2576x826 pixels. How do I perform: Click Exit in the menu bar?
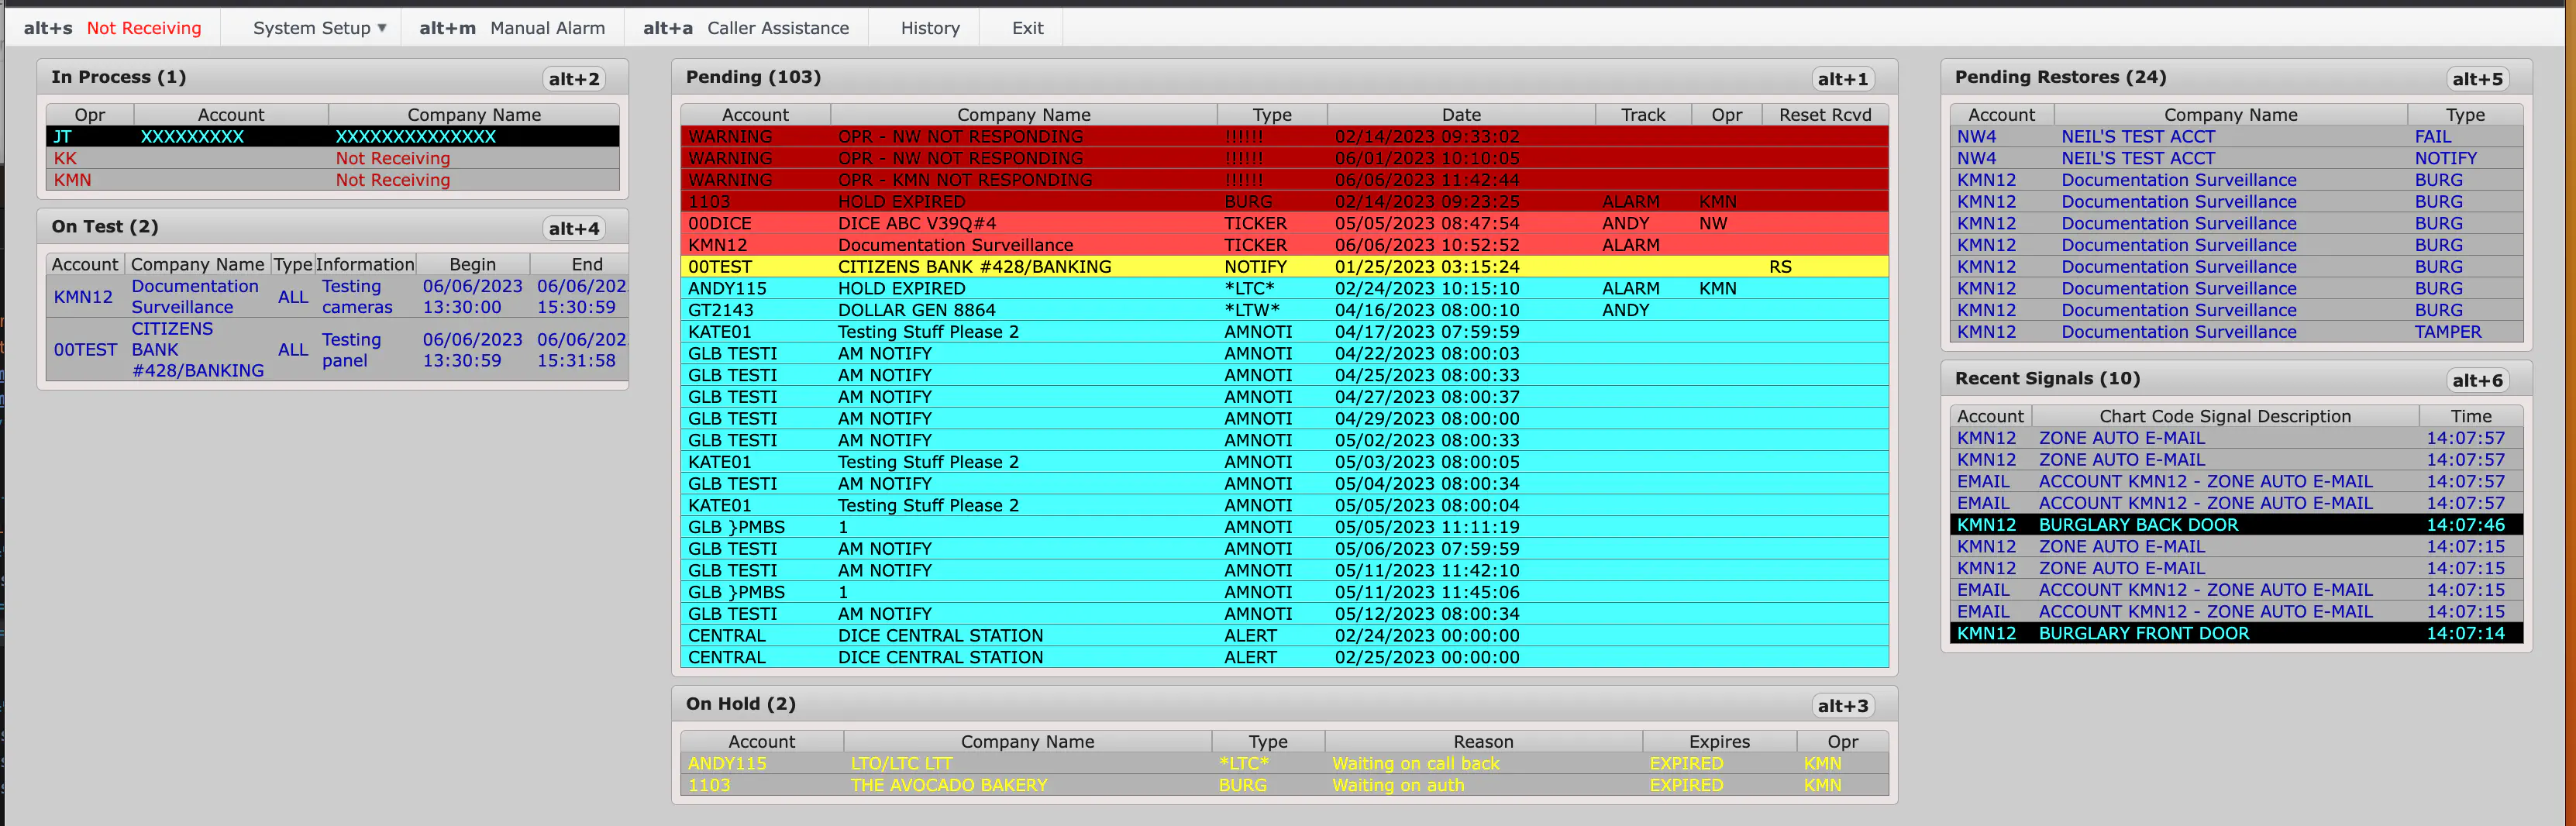(1027, 28)
